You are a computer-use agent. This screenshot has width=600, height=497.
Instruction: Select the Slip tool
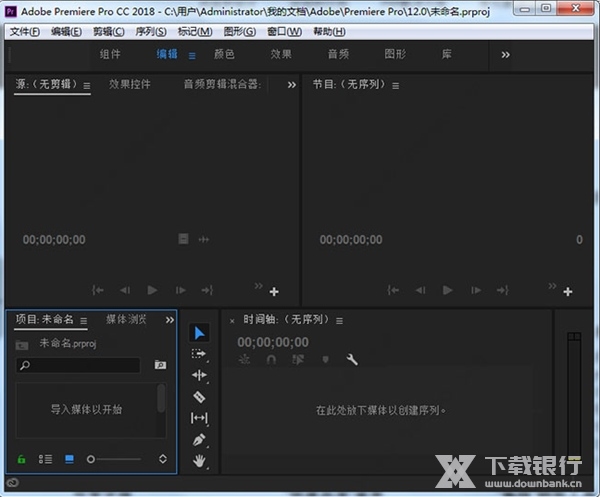click(x=199, y=418)
